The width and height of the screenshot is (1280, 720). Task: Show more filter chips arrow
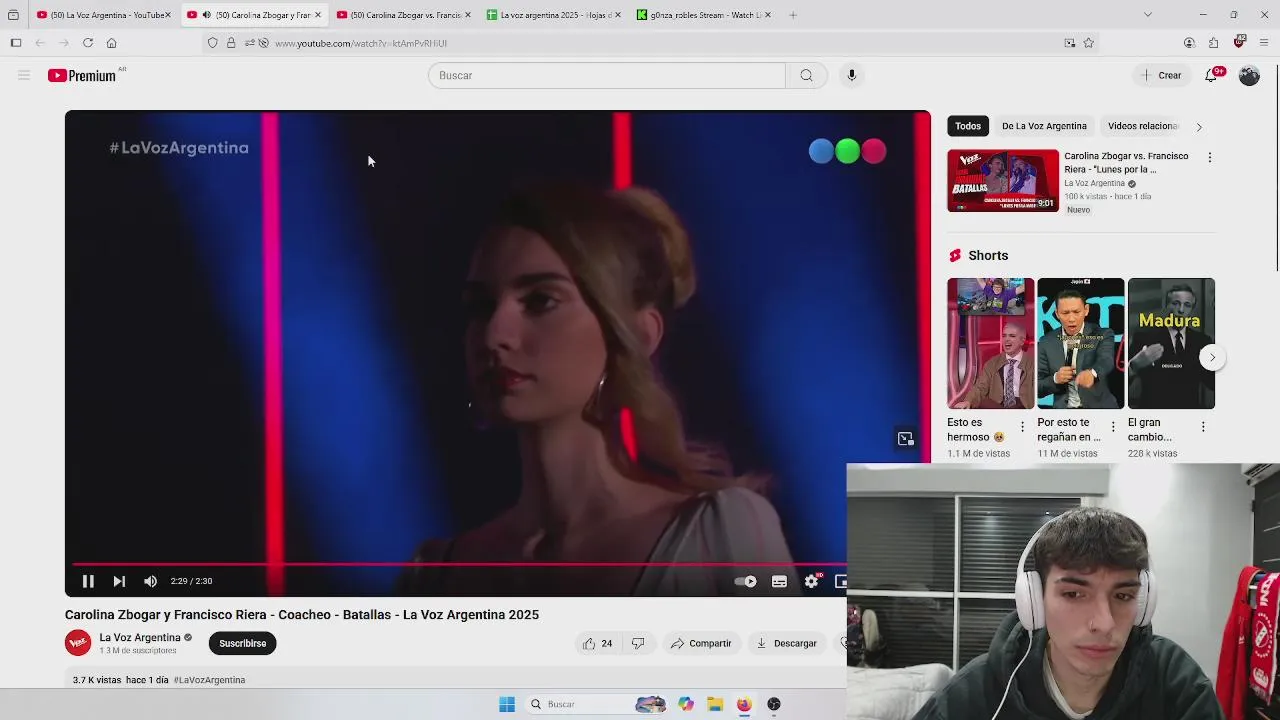(1199, 127)
